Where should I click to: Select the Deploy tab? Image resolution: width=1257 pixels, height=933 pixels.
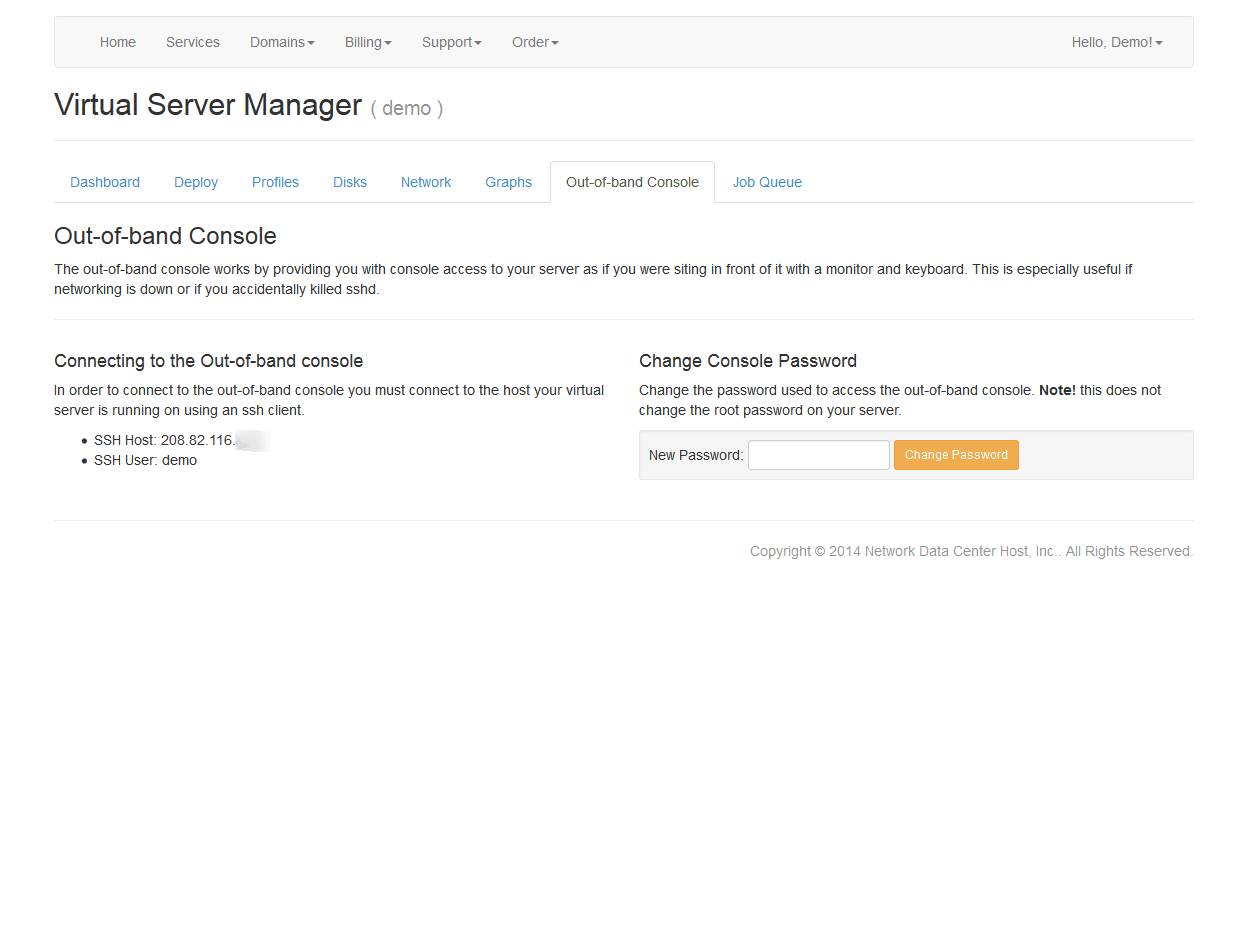click(196, 182)
